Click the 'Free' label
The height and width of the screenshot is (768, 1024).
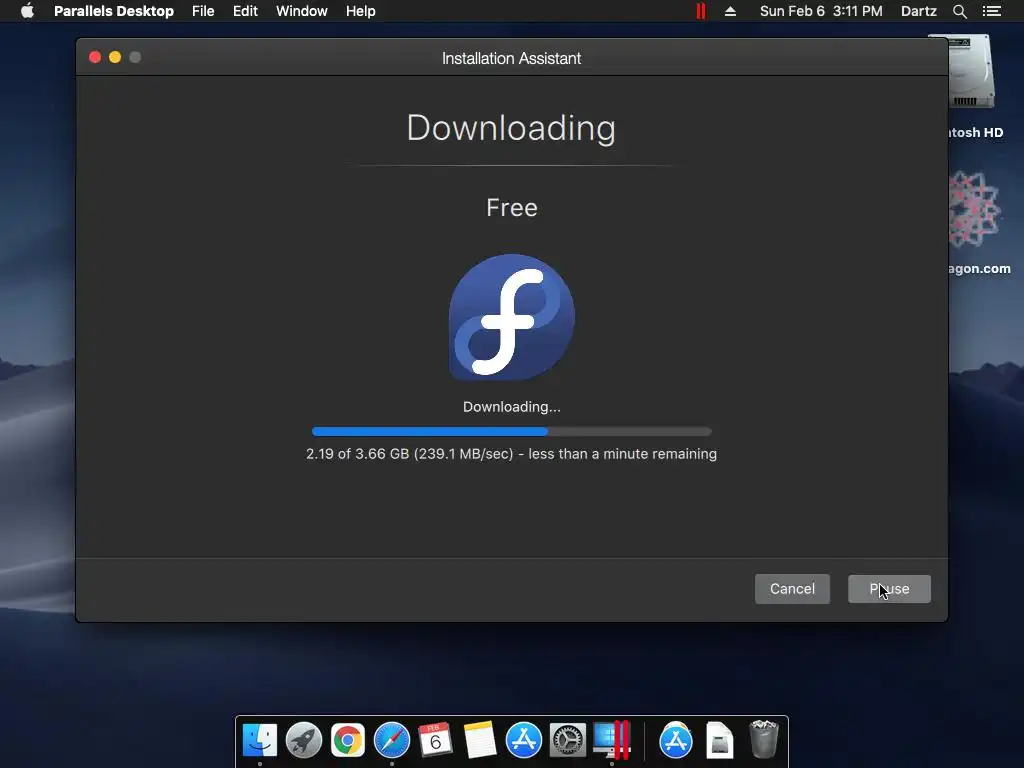[512, 208]
